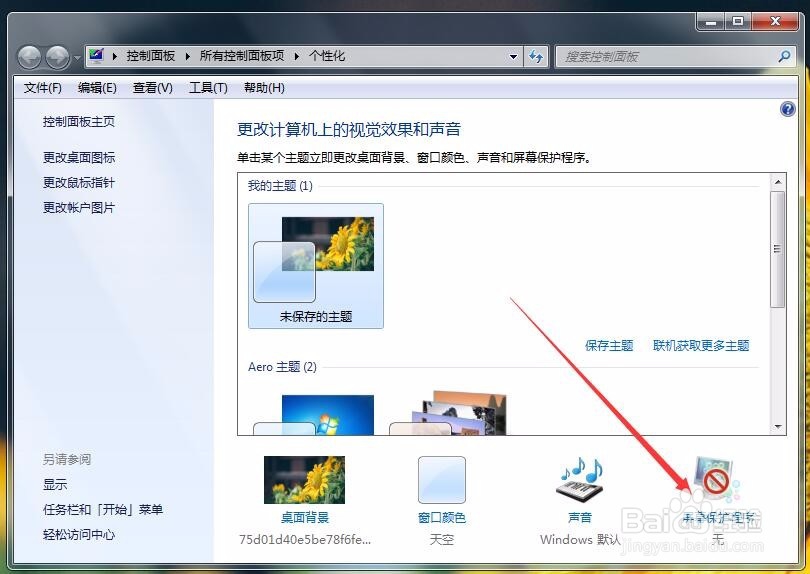Click the blue help question mark icon

coord(787,109)
